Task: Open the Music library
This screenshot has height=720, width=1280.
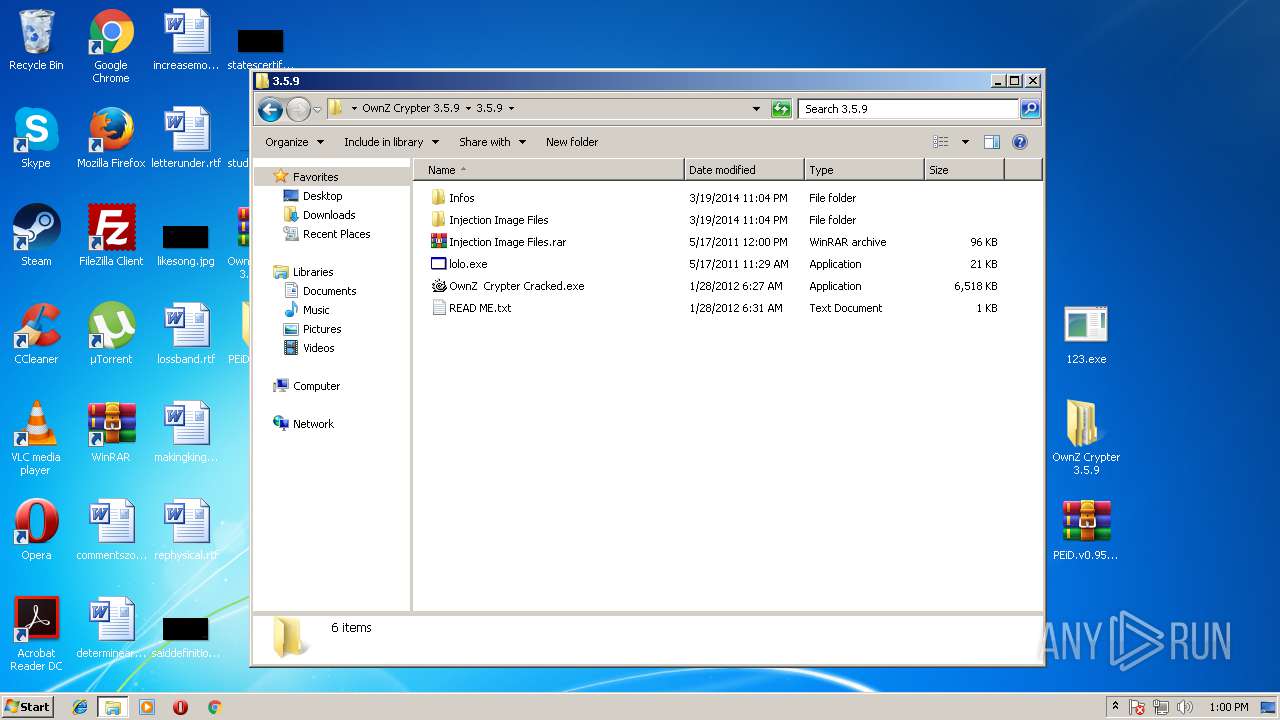Action: point(316,310)
